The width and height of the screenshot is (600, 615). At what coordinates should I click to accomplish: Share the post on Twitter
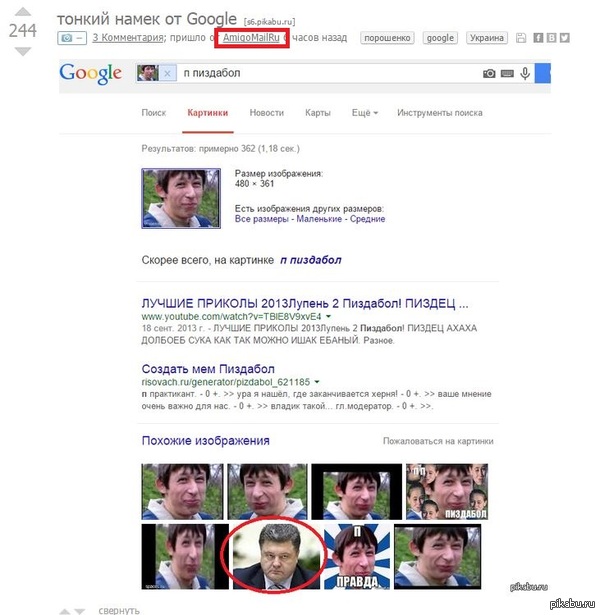click(564, 38)
